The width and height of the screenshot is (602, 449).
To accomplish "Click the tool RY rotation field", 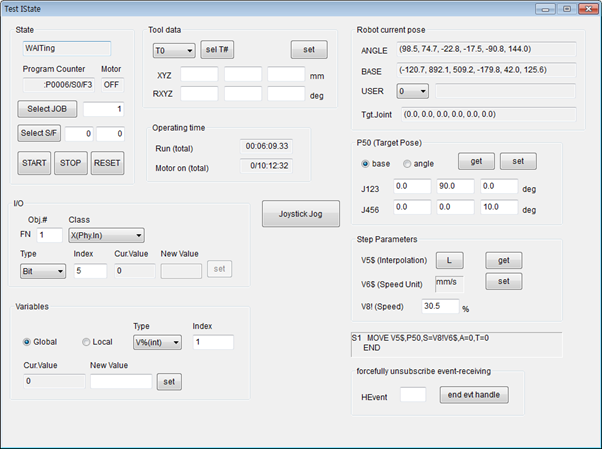I will (243, 94).
